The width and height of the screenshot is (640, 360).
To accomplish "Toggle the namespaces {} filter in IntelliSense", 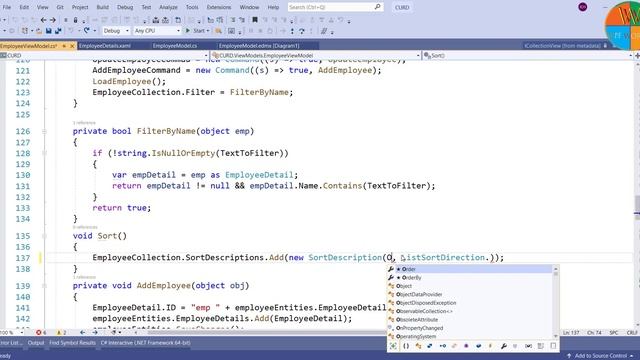I will click(406, 346).
